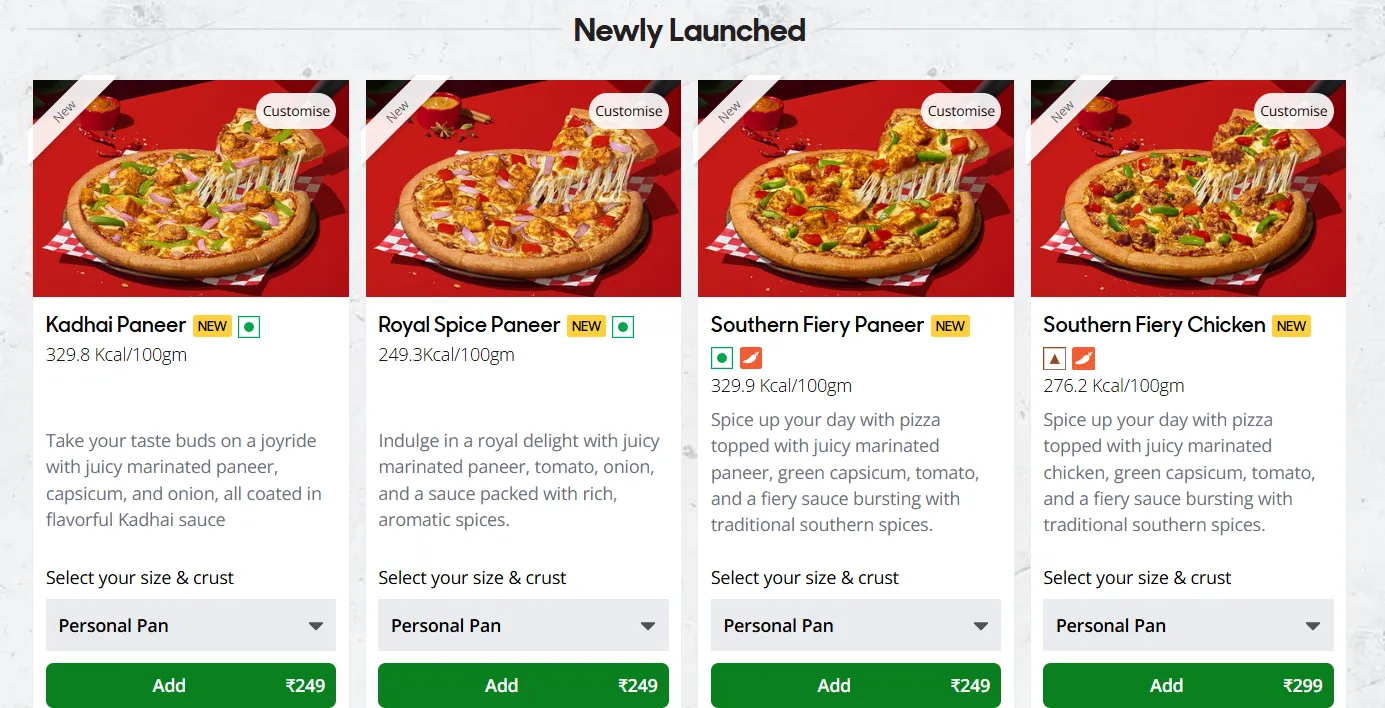Click the chili spice icon under Southern Fiery Chicken
The height and width of the screenshot is (708, 1385).
click(x=1083, y=357)
